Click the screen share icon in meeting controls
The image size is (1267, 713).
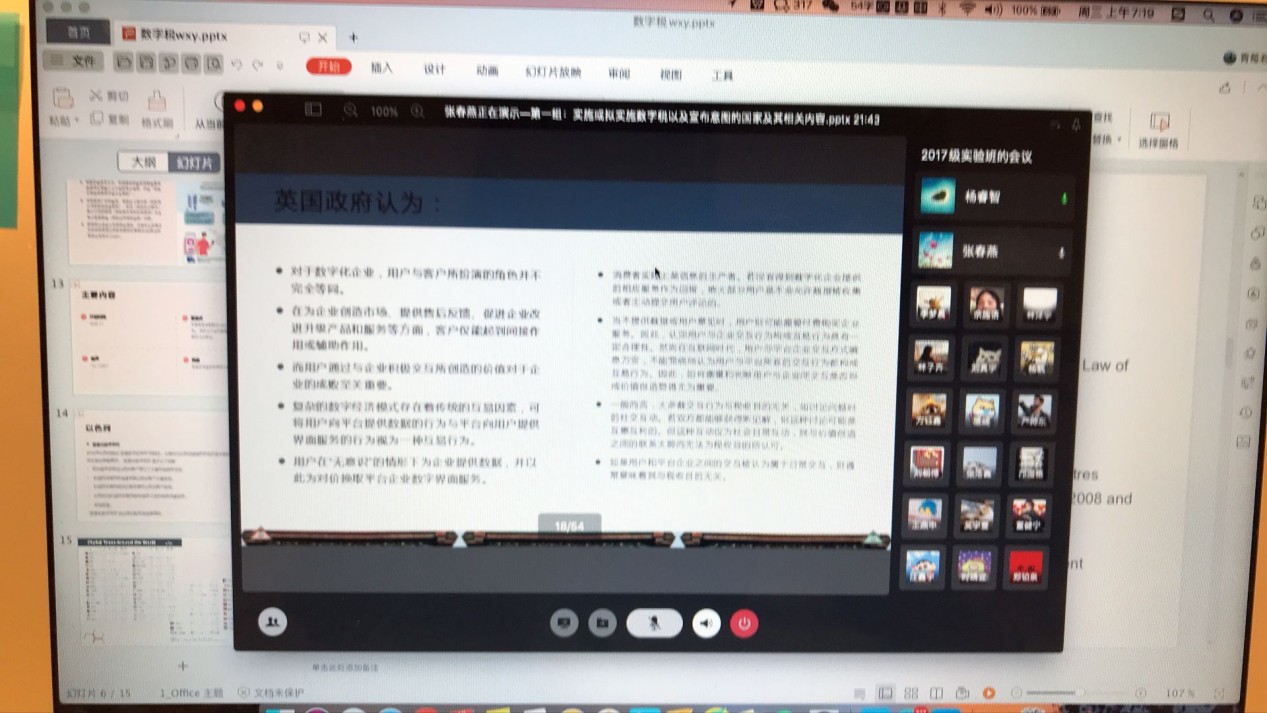pyautogui.click(x=564, y=623)
